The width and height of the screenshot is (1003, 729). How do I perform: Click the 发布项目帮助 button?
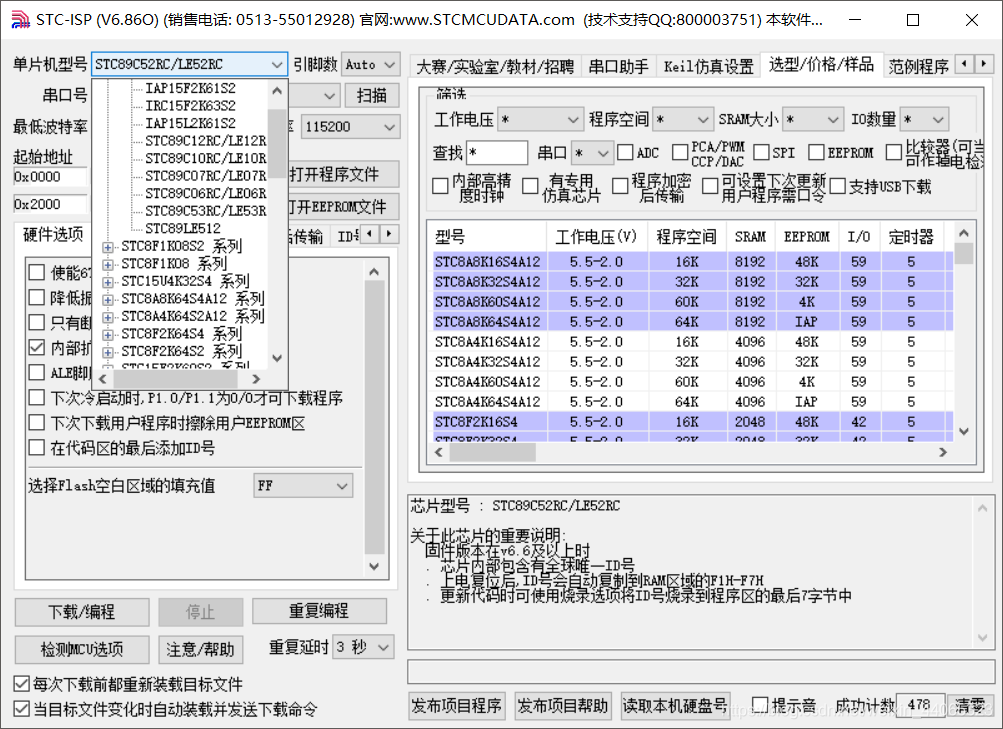(x=563, y=706)
